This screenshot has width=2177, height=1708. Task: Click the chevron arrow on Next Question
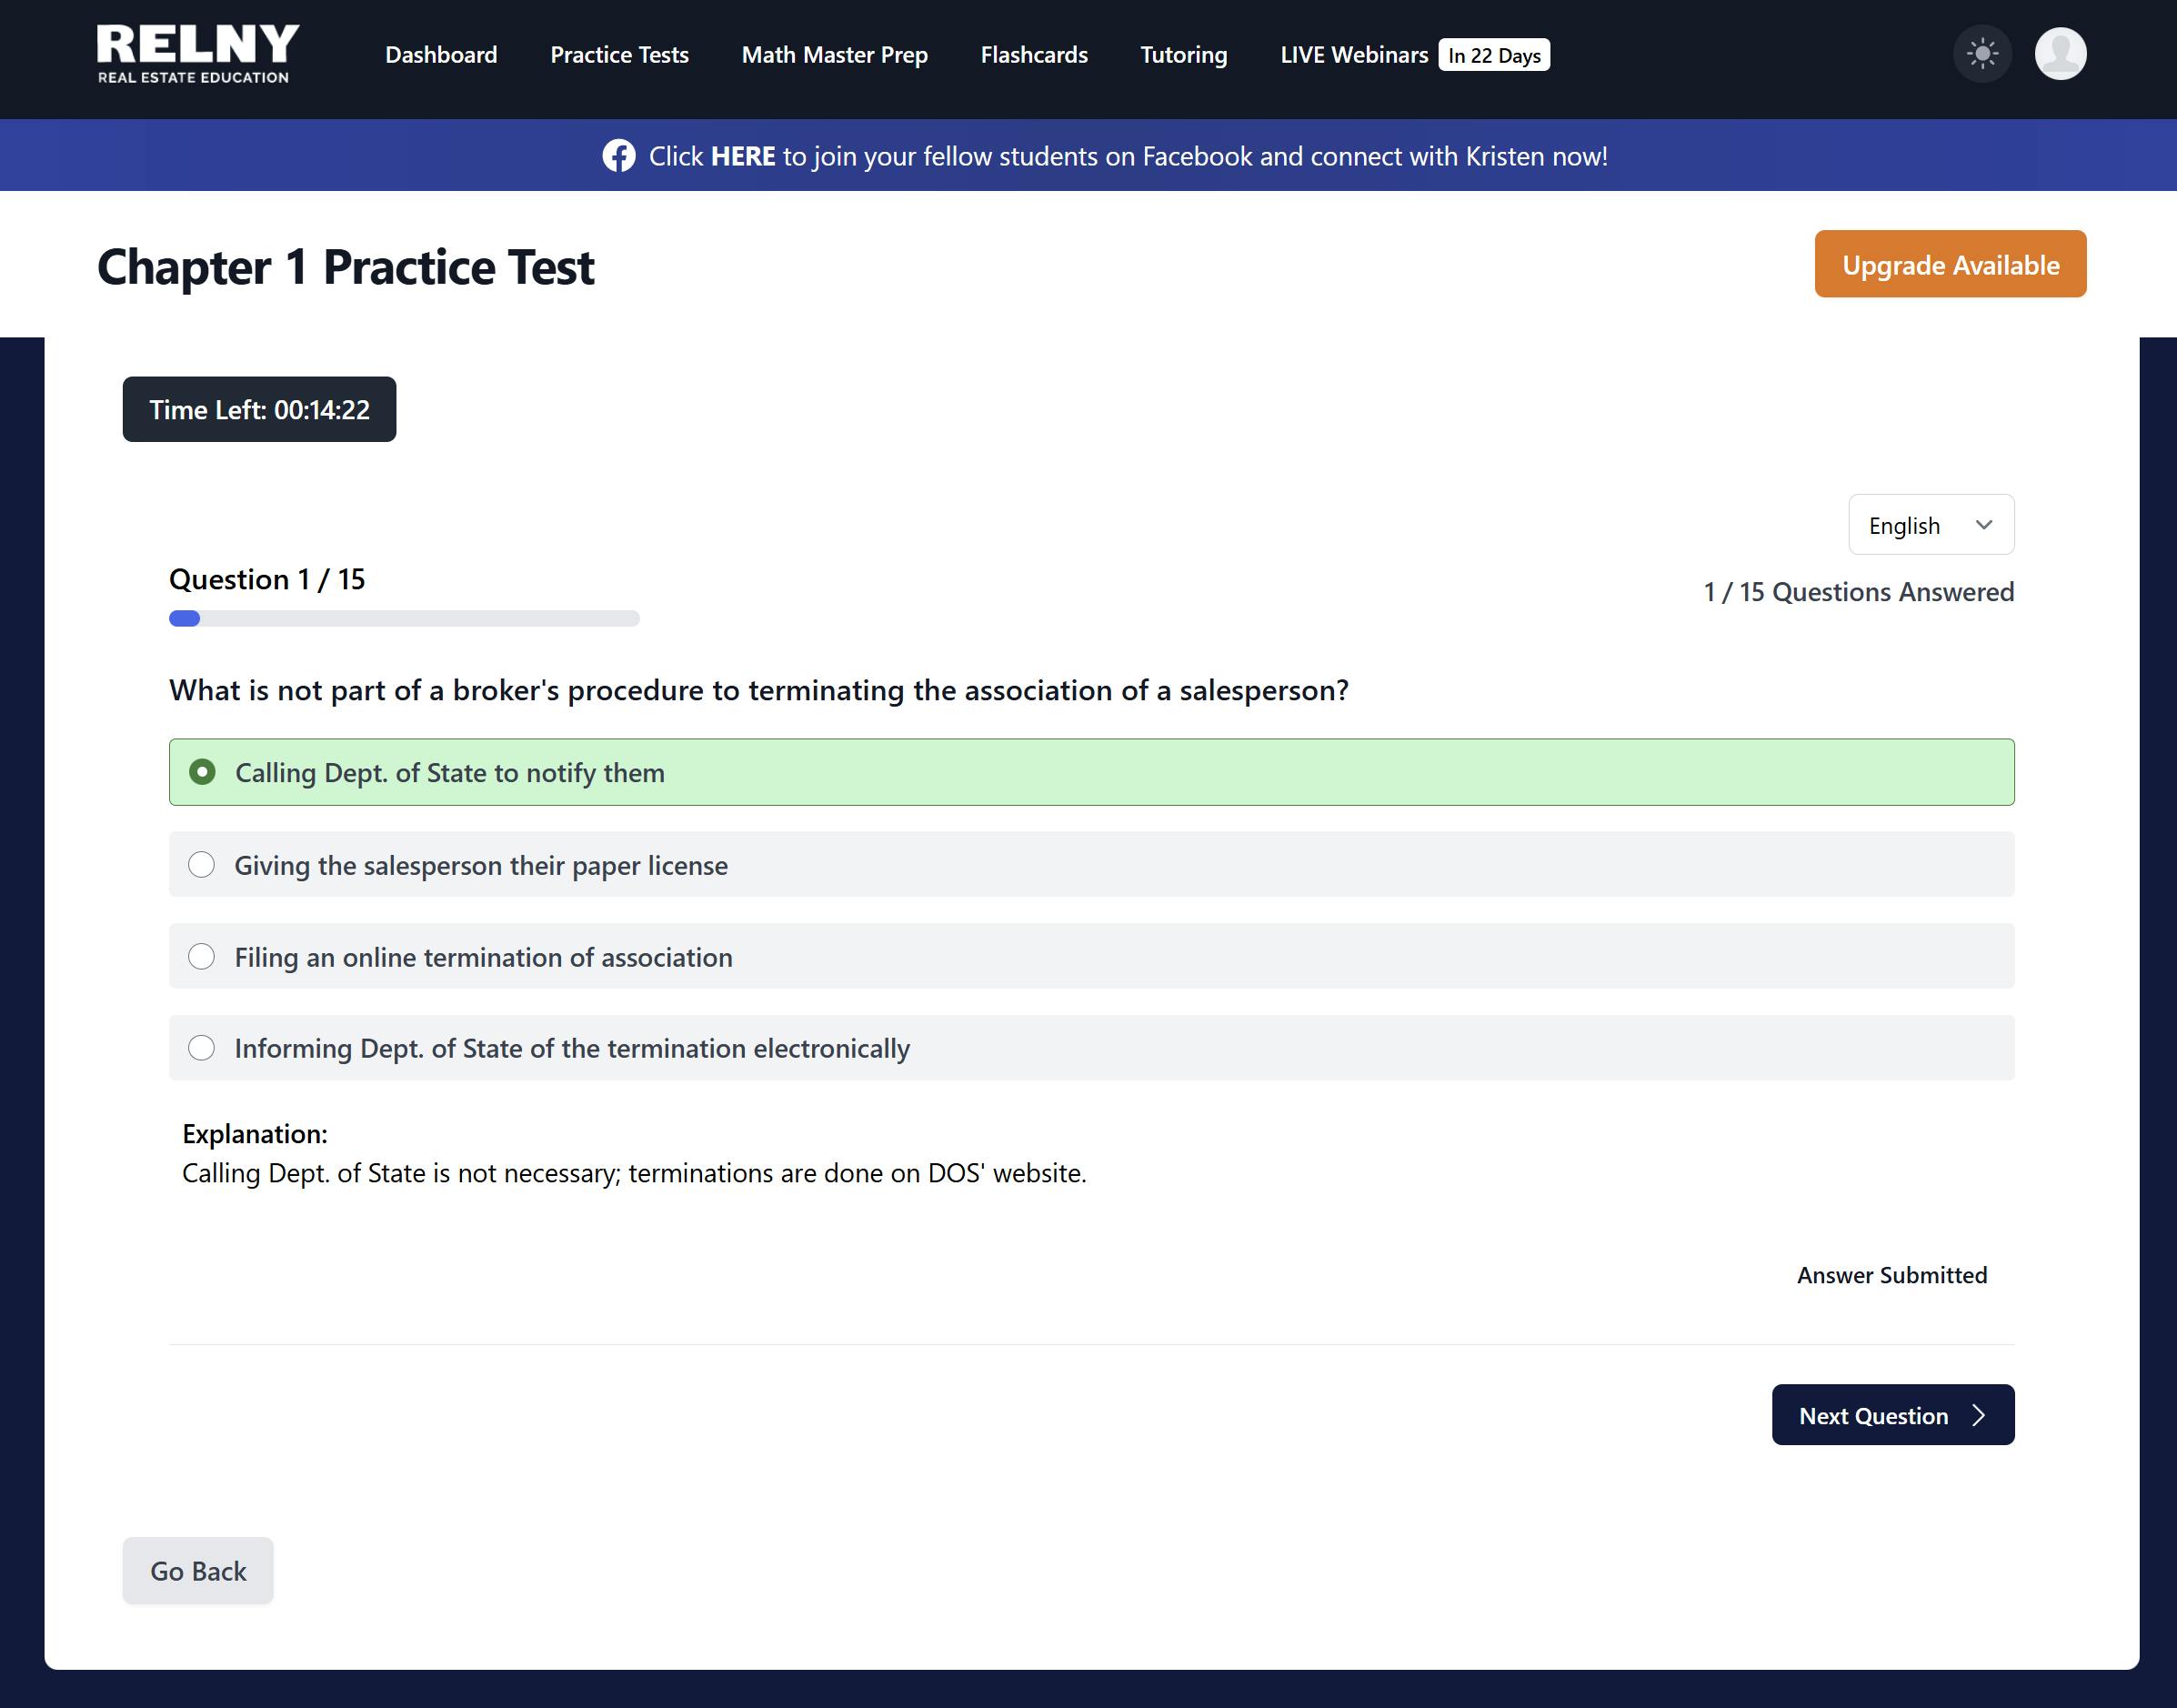click(1978, 1415)
